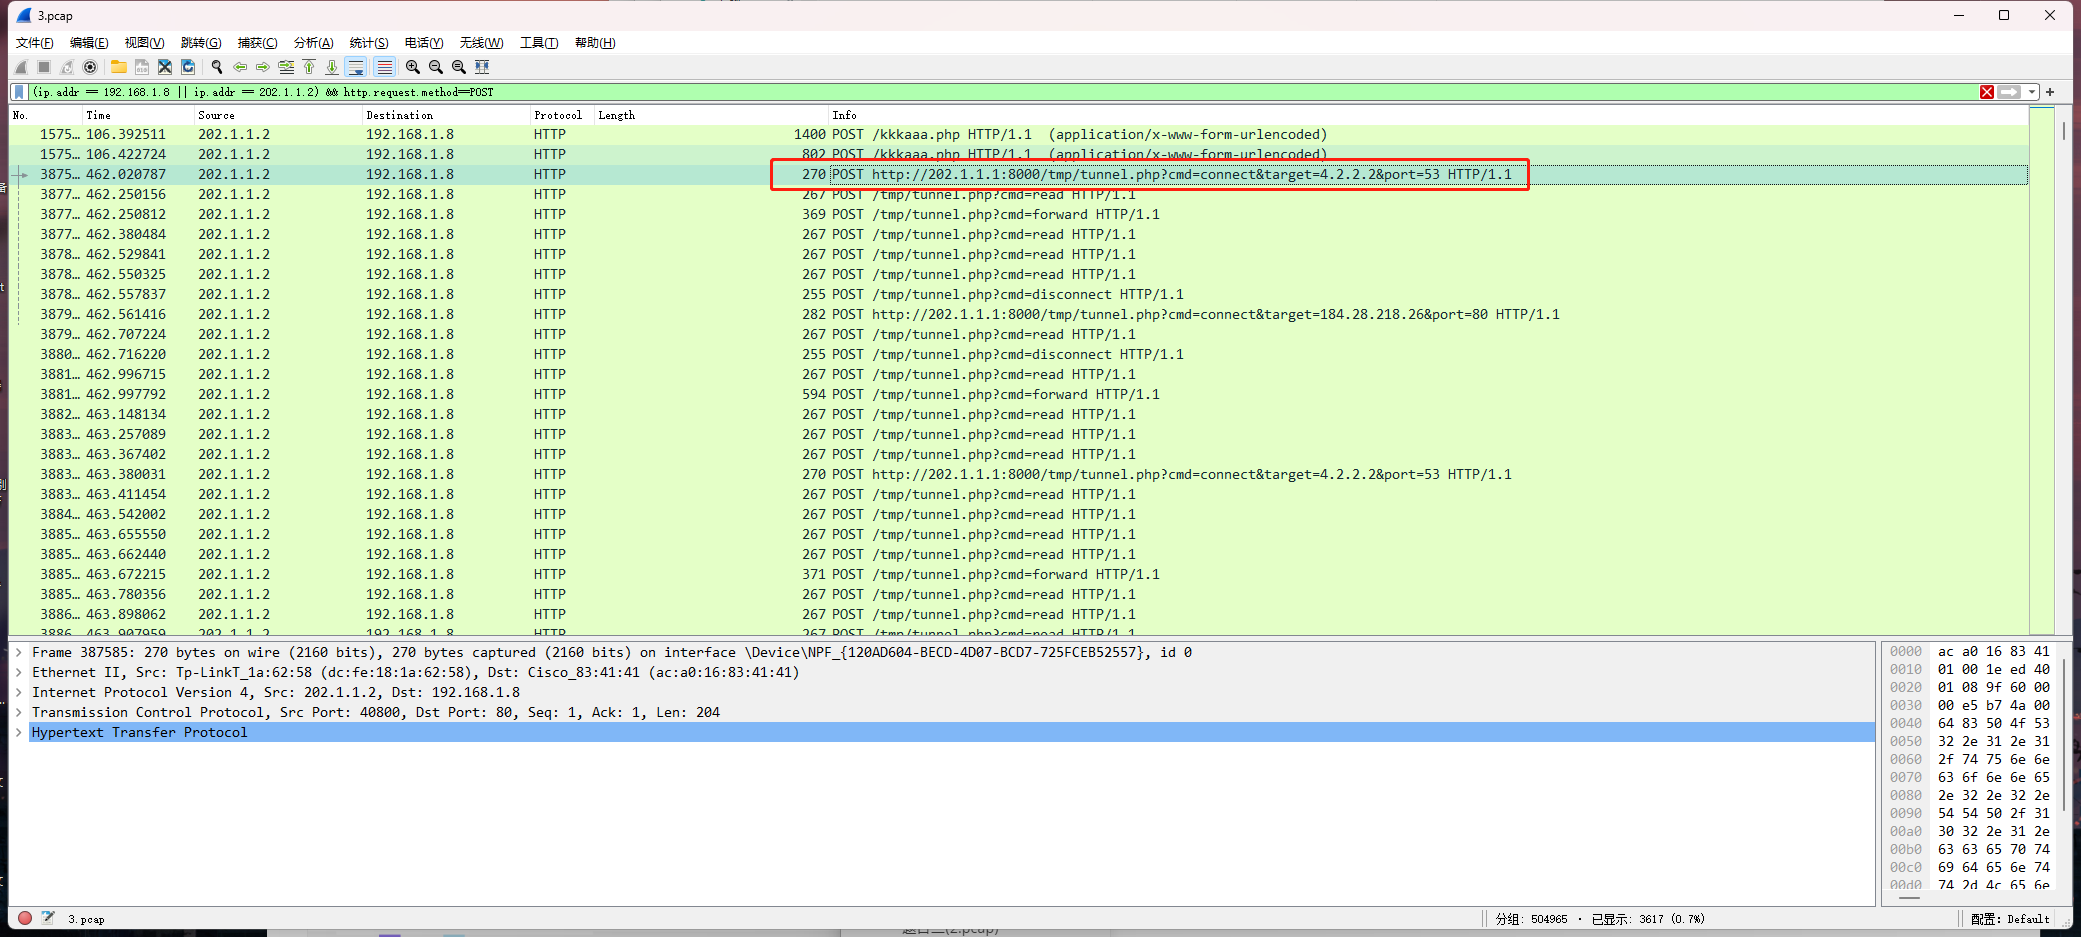Start capture with the shark fin icon
The image size is (2081, 937).
point(21,67)
